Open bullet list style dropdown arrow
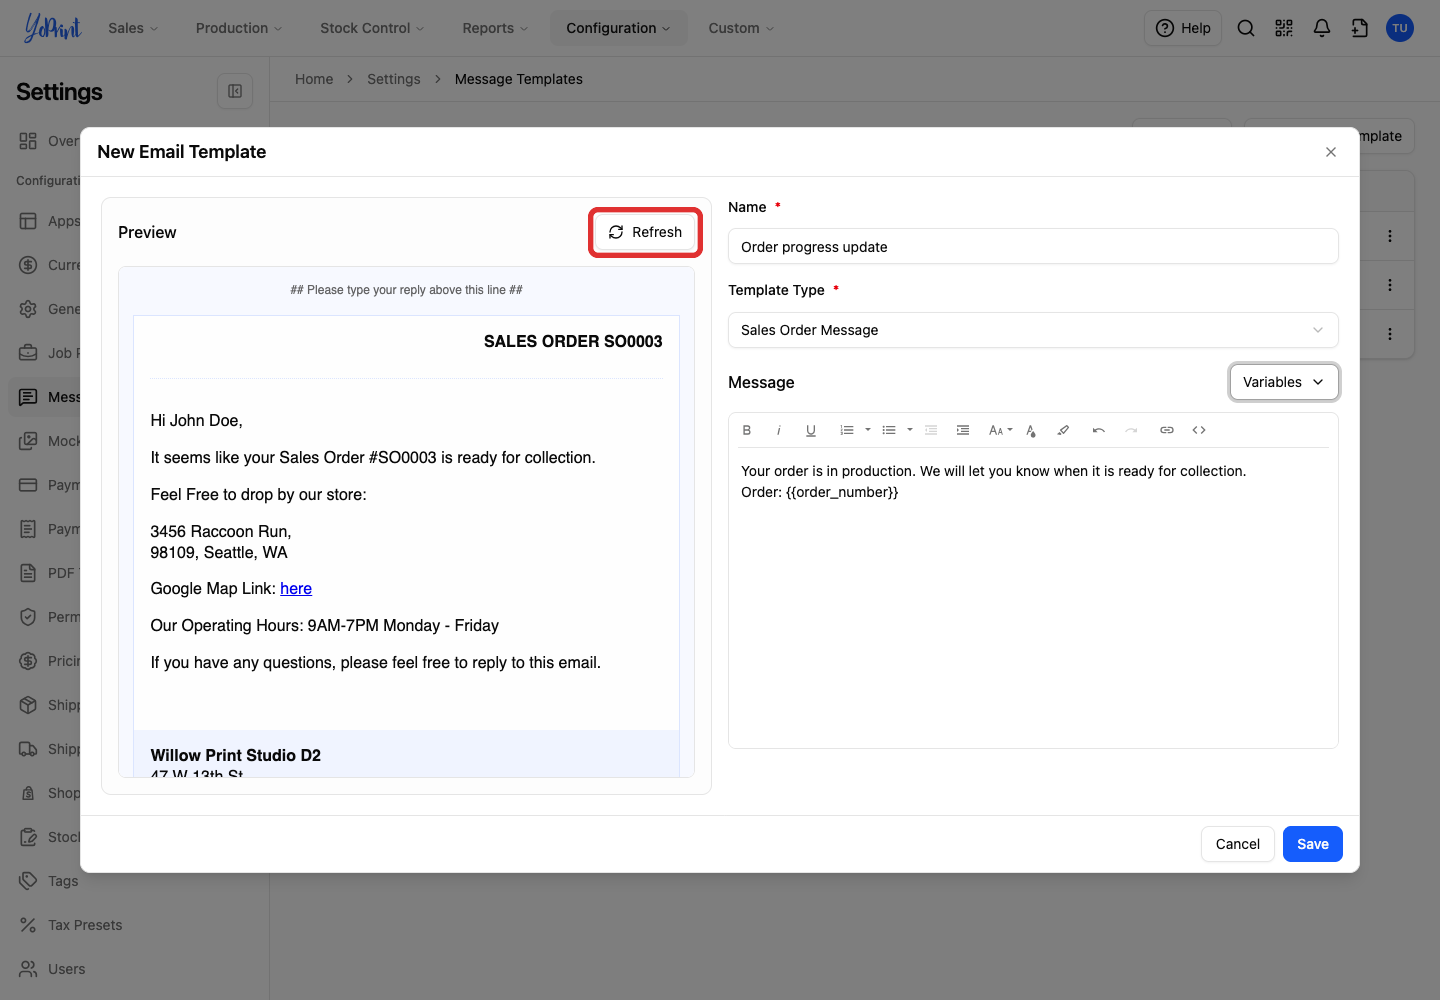 [909, 430]
